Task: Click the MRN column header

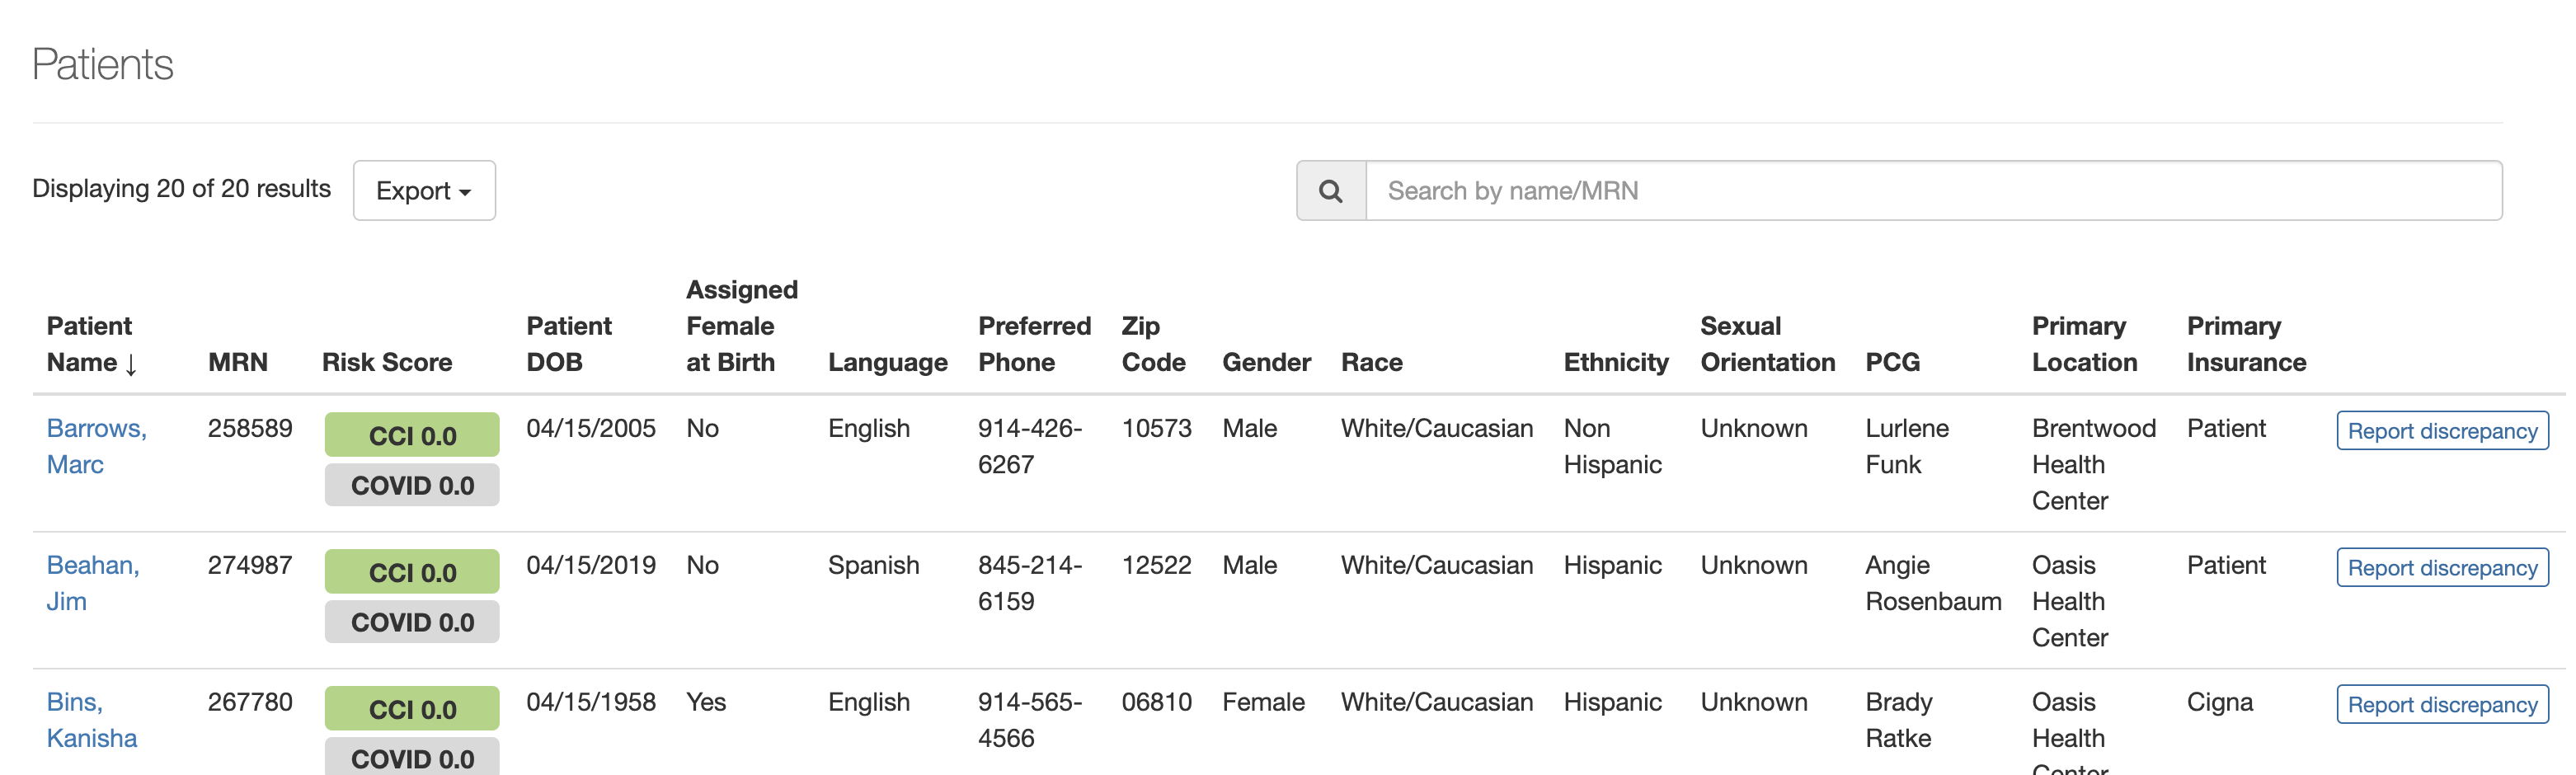Action: [237, 362]
